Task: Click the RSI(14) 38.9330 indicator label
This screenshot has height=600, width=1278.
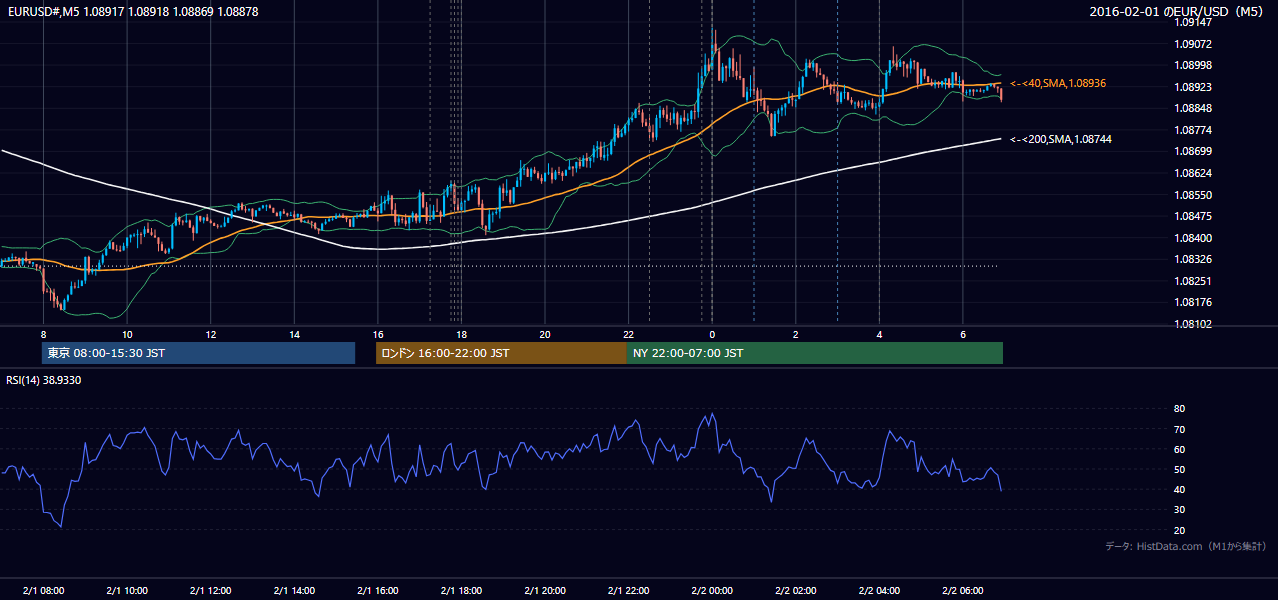Action: pos(43,380)
